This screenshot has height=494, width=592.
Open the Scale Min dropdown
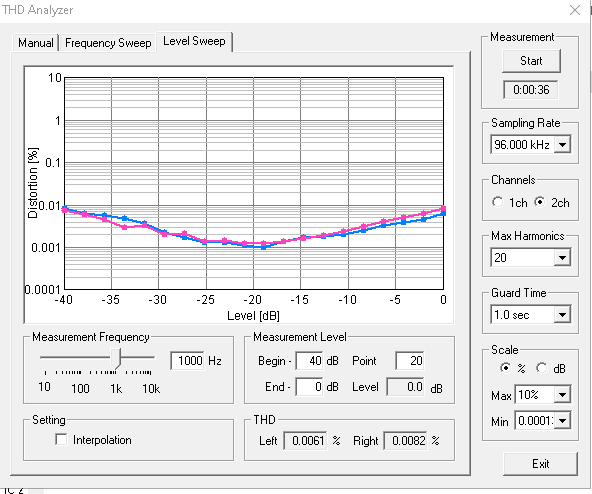[x=562, y=421]
